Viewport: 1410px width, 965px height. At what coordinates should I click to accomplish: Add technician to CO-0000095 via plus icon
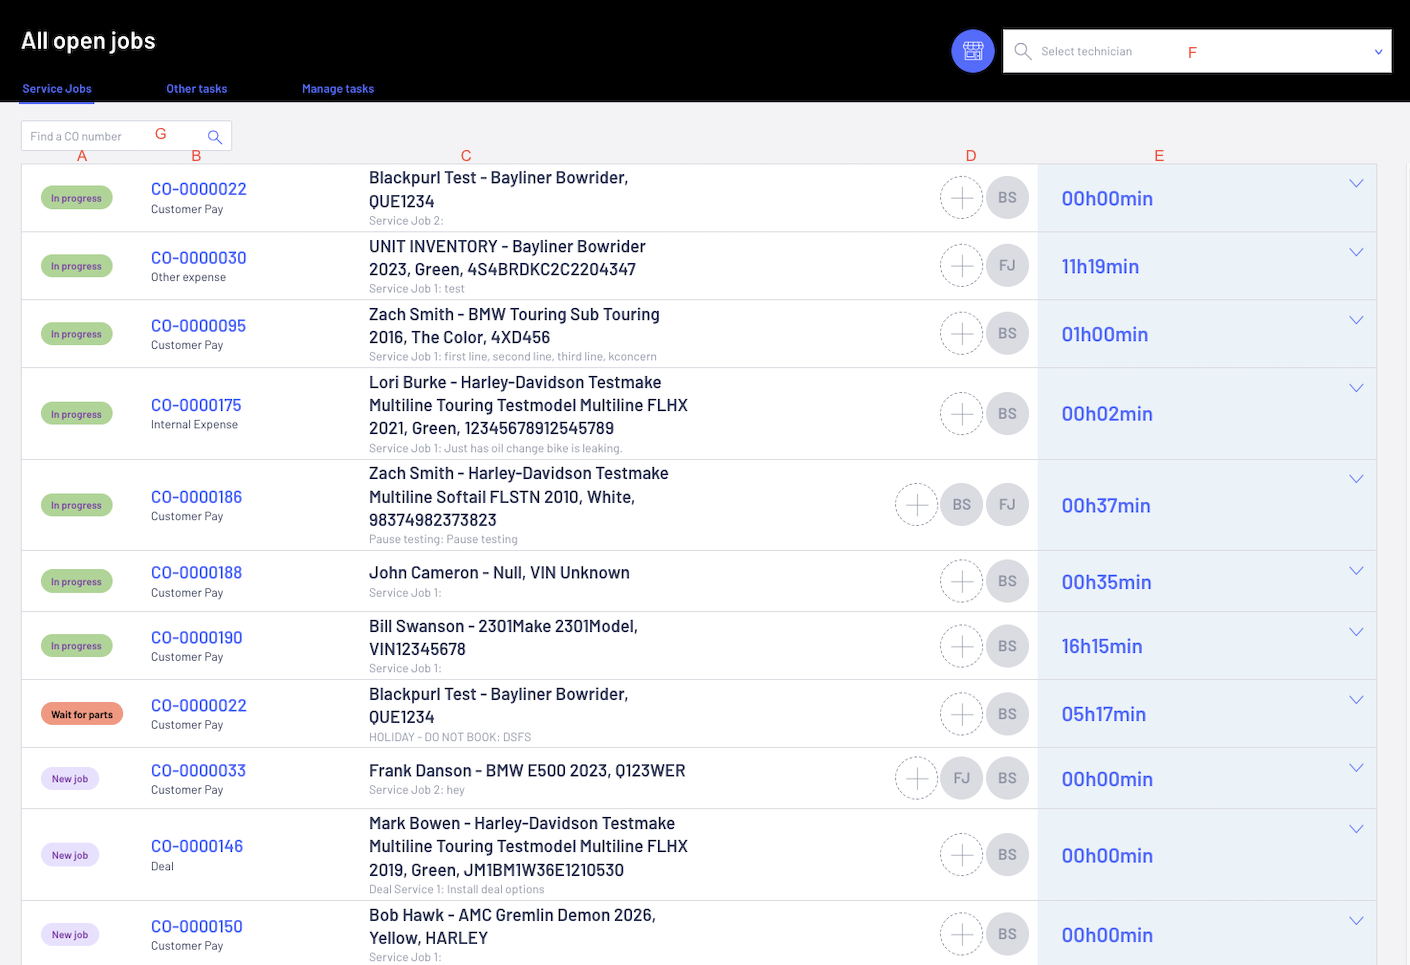click(x=961, y=334)
